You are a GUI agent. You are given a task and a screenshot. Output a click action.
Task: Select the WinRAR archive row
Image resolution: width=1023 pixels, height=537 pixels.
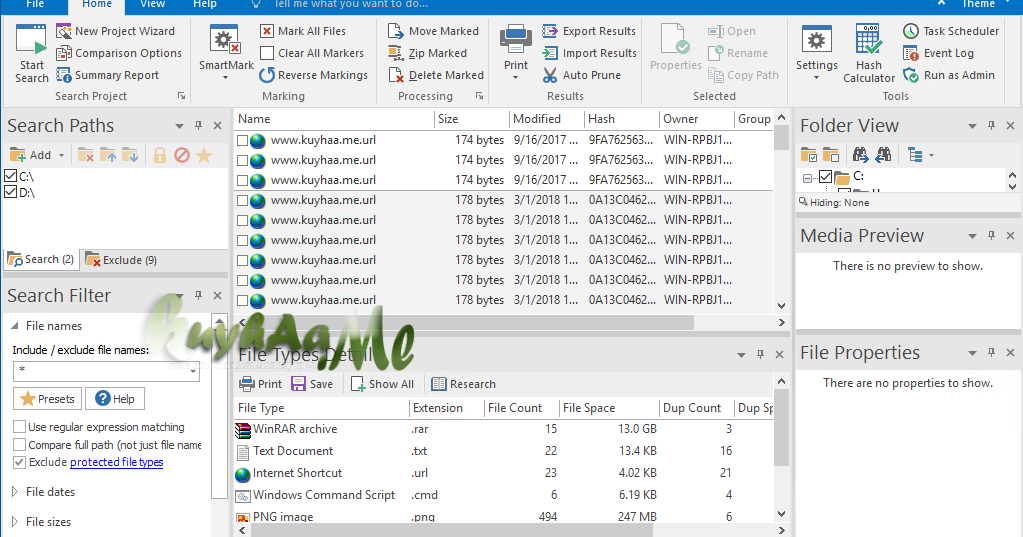click(504, 429)
